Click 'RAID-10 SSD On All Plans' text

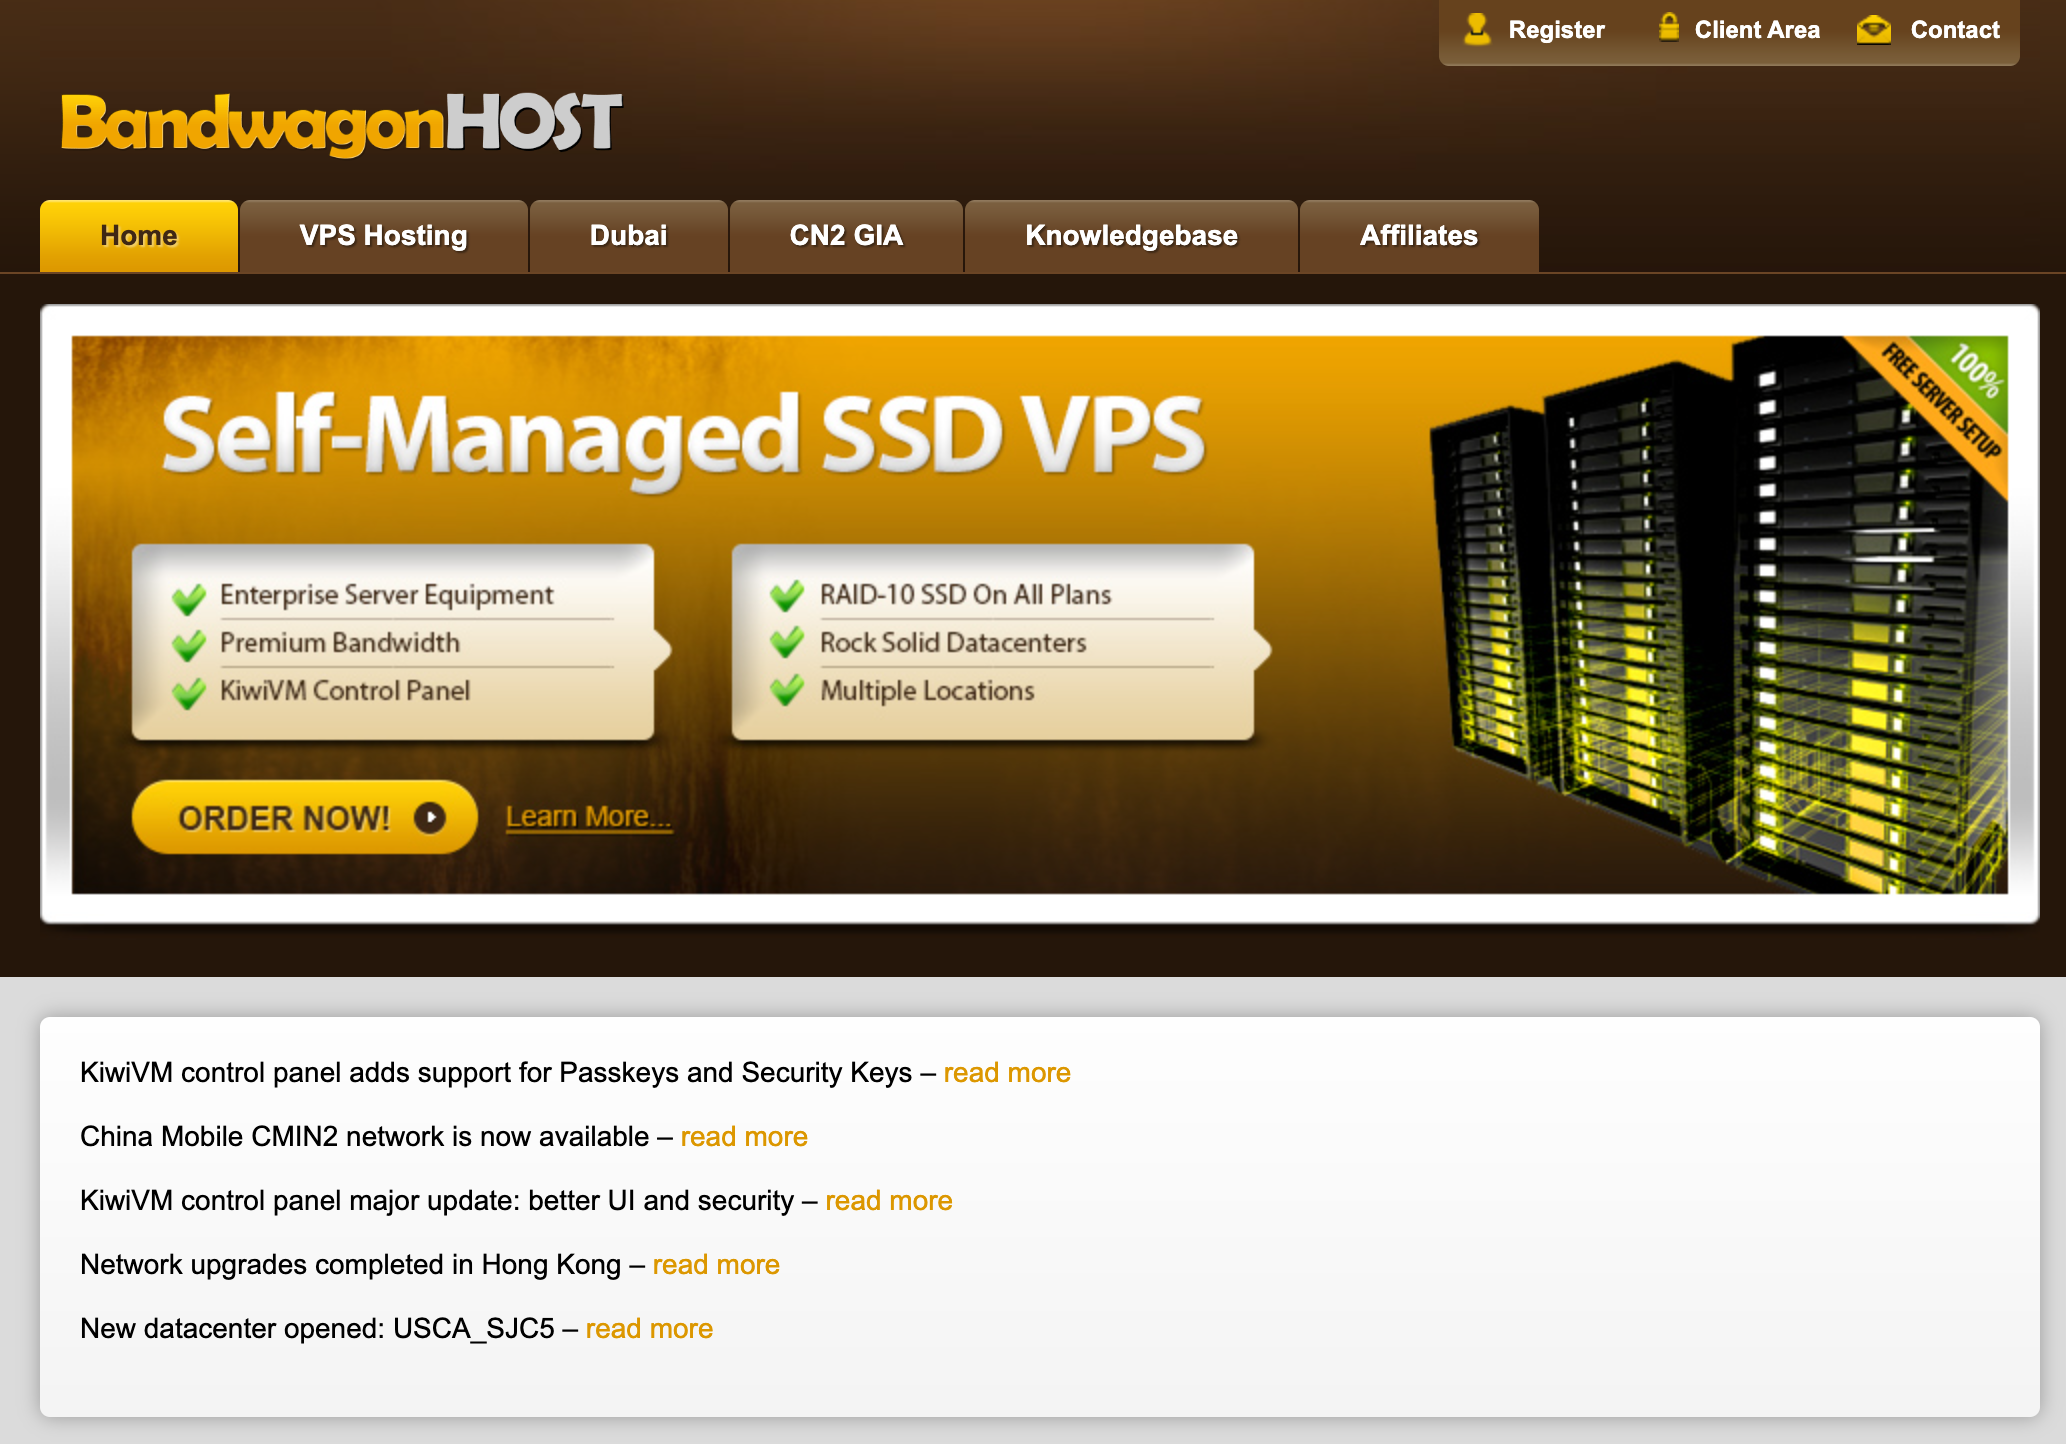[x=965, y=595]
